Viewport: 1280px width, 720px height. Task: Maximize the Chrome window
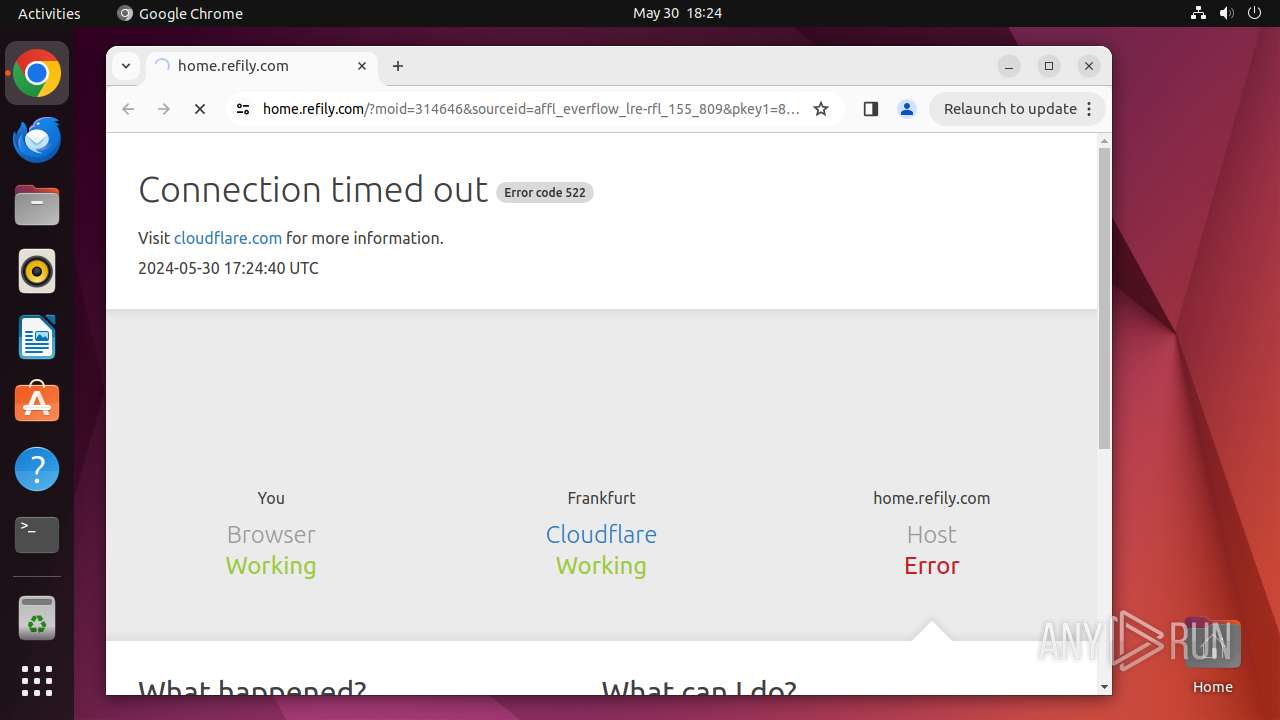pyautogui.click(x=1049, y=66)
